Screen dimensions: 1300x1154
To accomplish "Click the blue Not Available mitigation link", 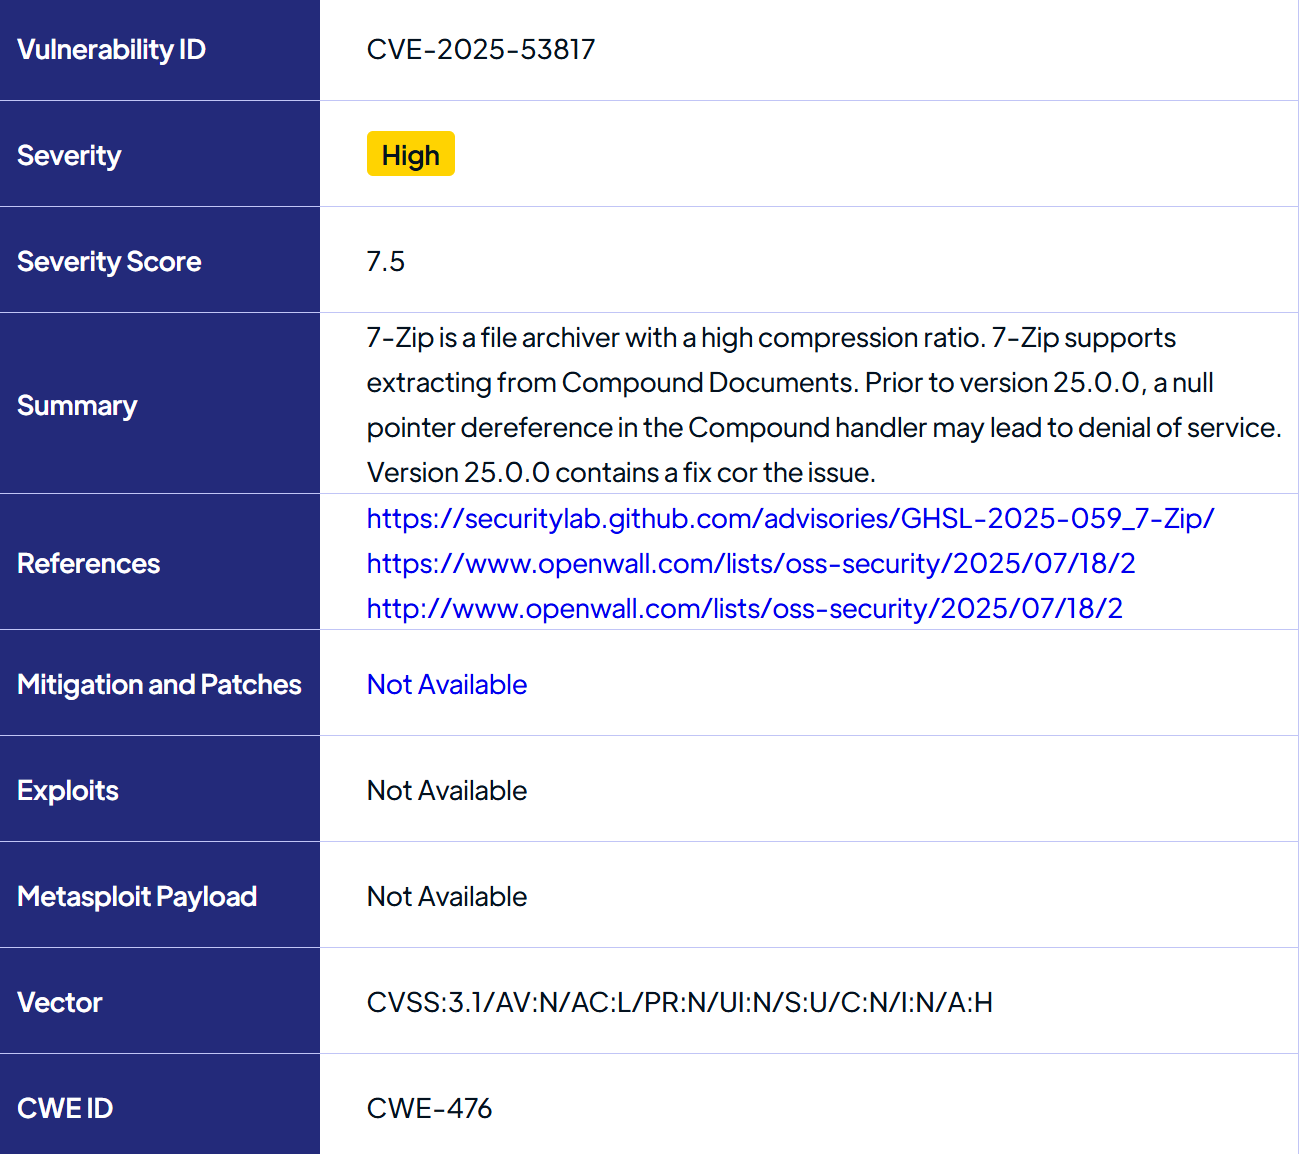I will point(447,684).
